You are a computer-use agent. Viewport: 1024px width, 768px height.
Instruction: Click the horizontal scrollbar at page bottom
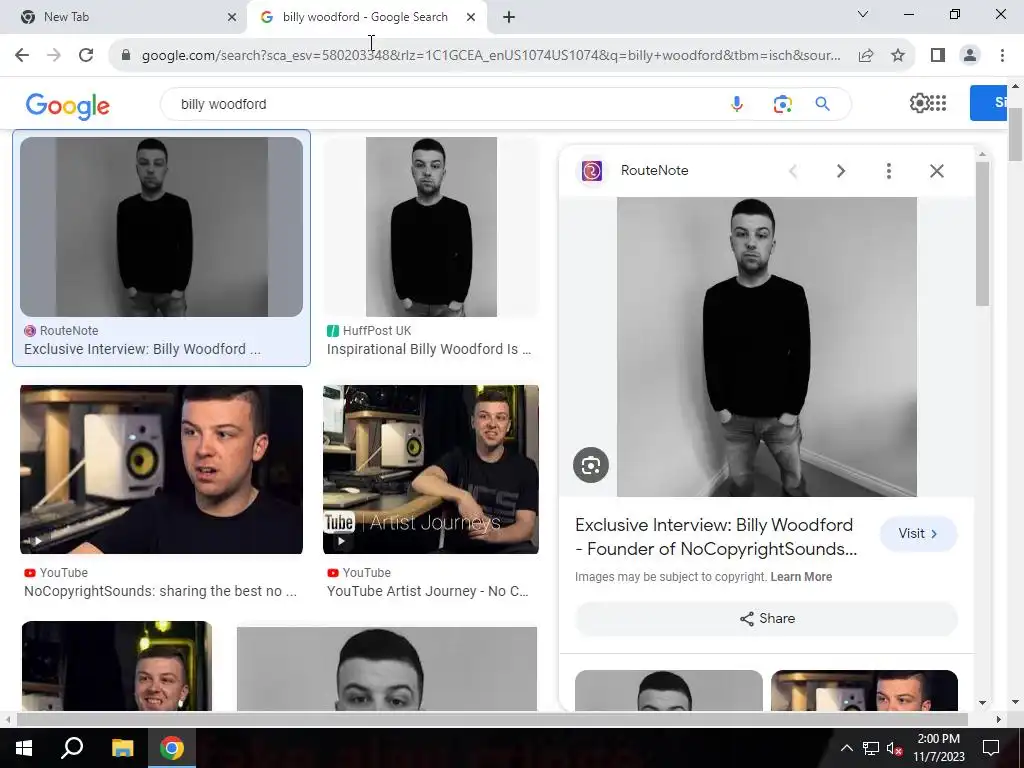click(492, 719)
